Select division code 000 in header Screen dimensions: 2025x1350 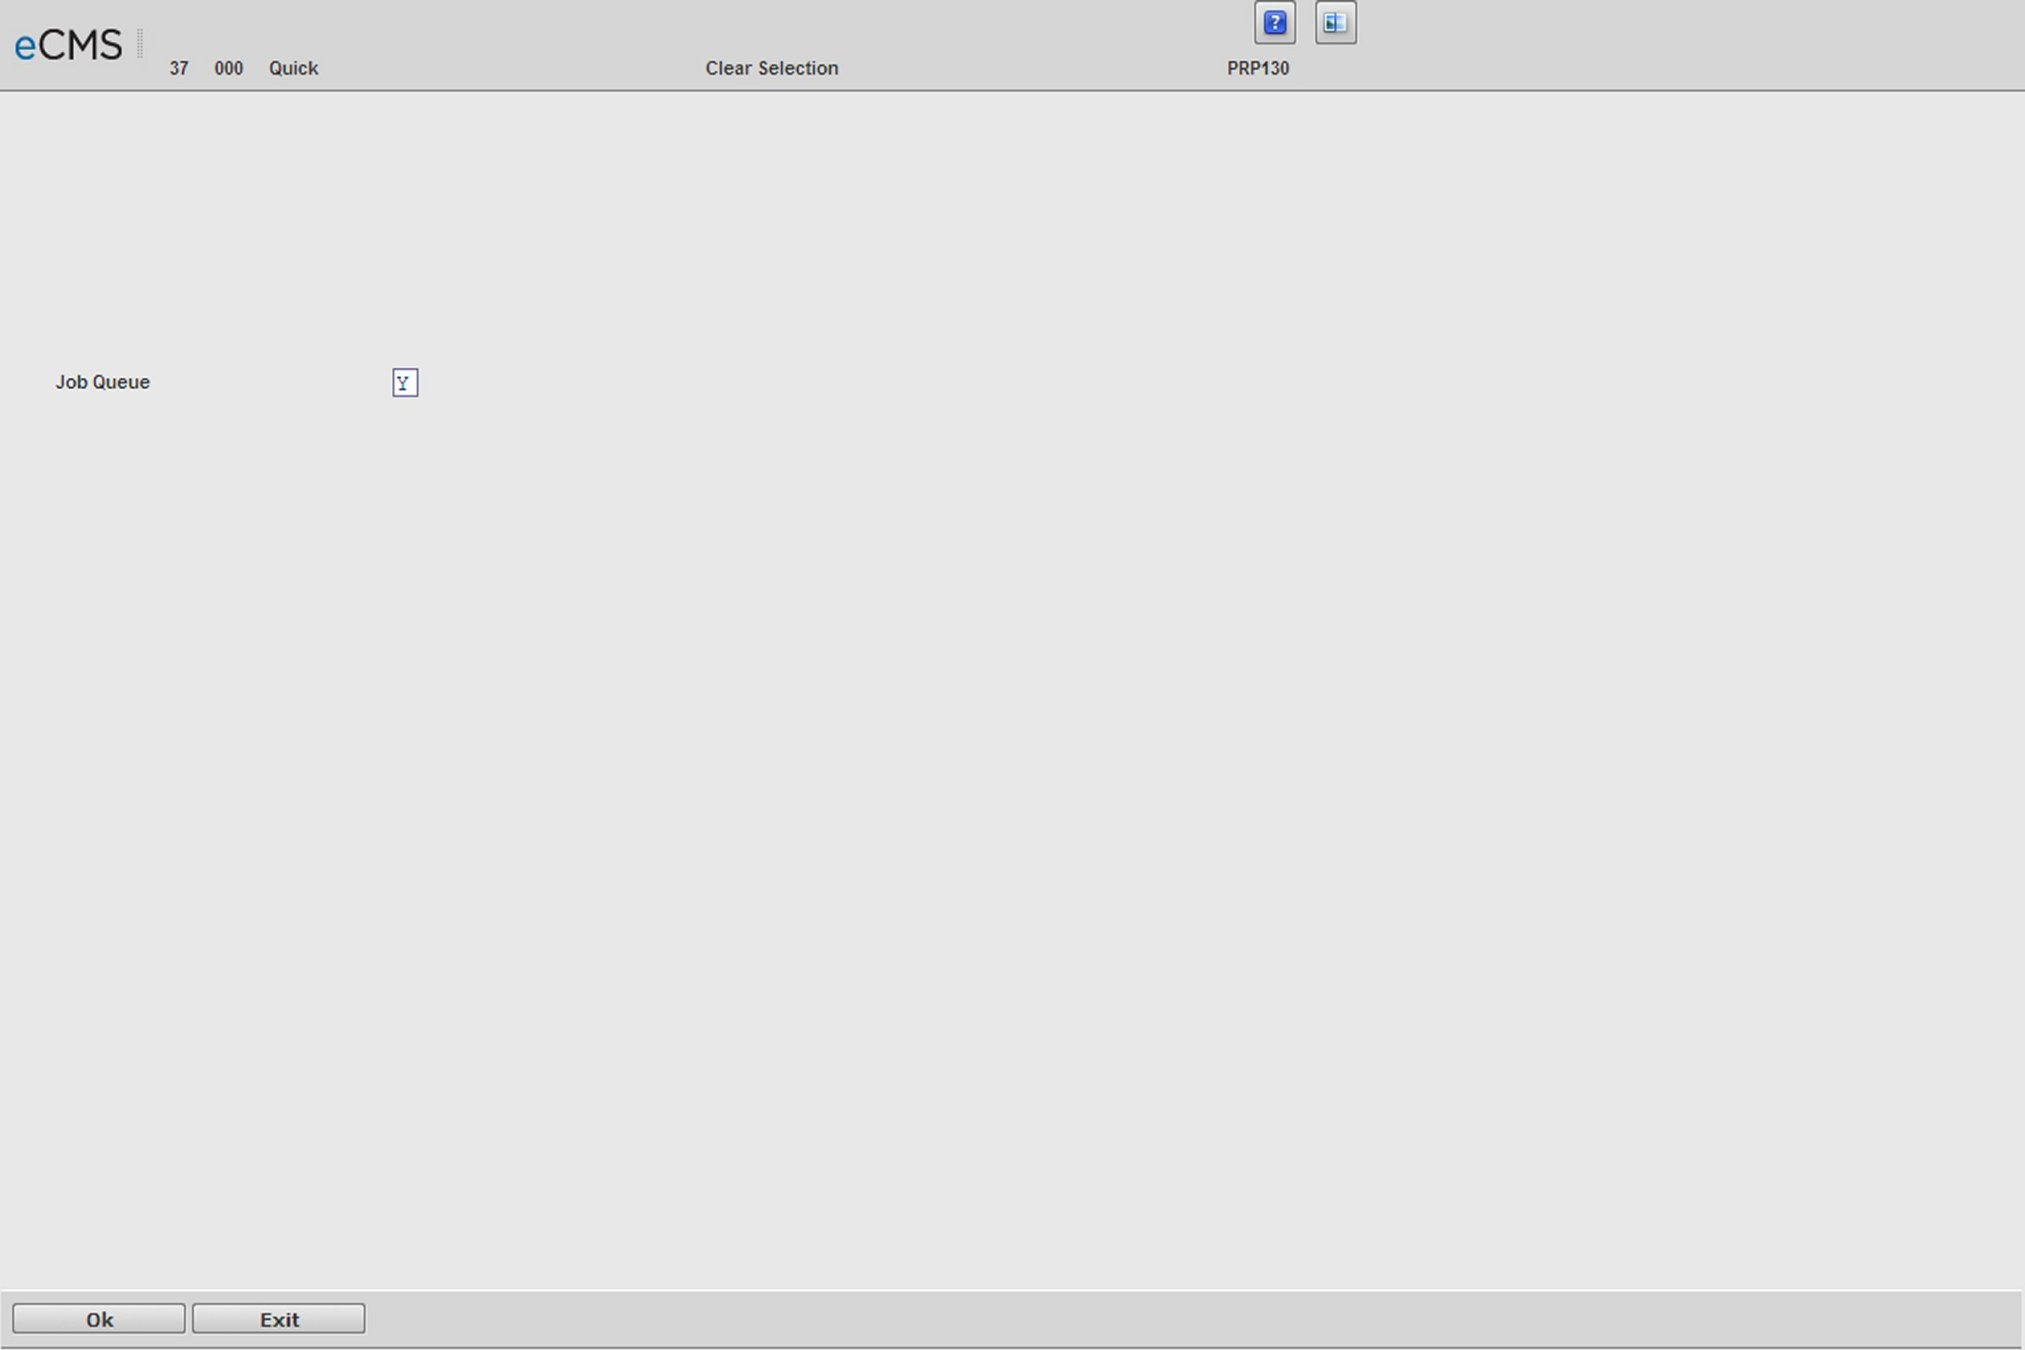[x=229, y=68]
